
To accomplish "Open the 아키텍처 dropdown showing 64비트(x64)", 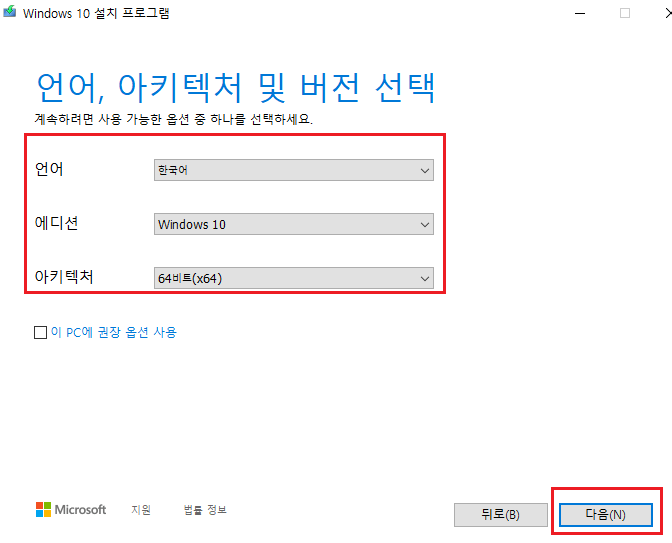I will click(294, 278).
